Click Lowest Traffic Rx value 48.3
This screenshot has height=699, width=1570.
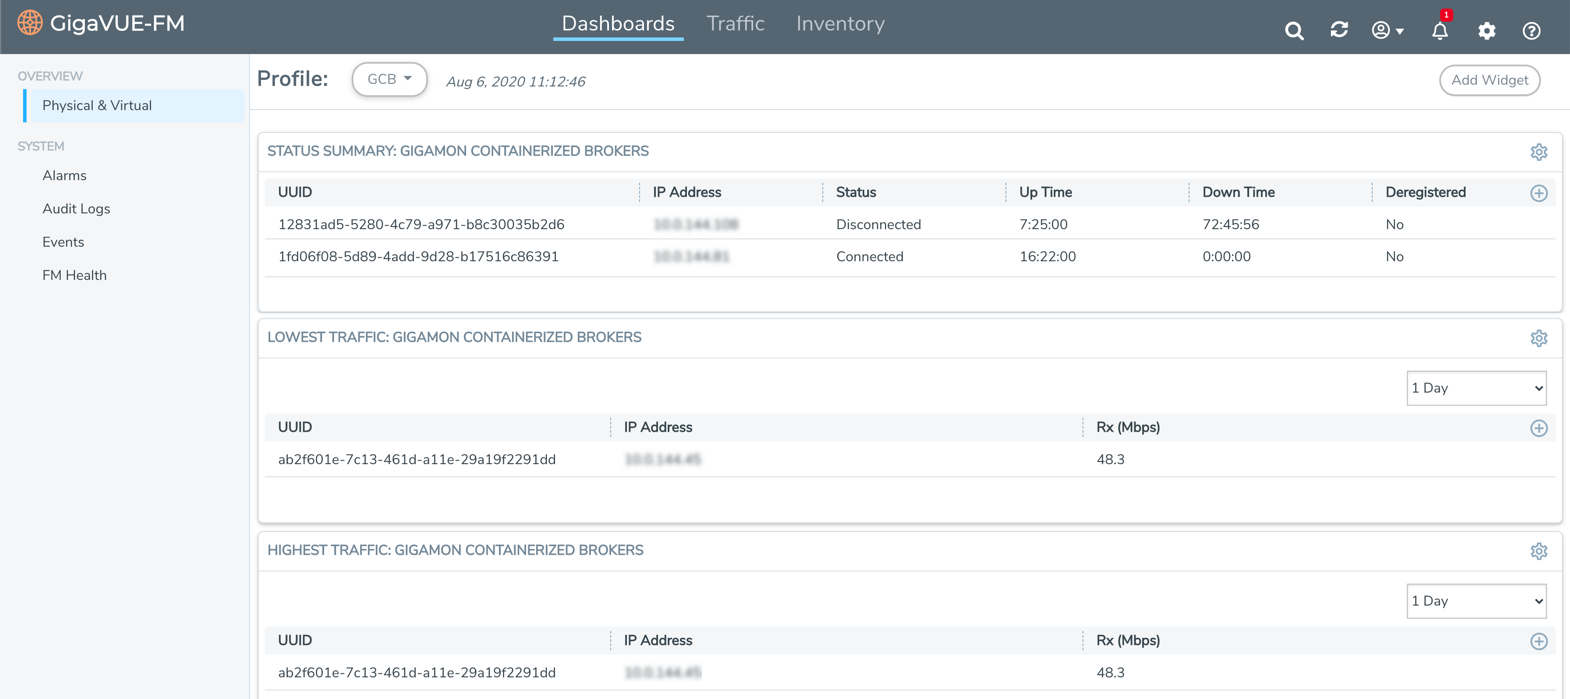[1110, 459]
